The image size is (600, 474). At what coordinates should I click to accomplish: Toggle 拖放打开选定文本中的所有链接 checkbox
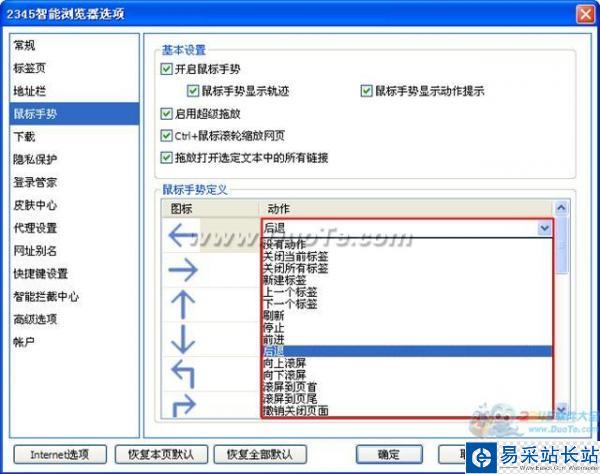[x=166, y=158]
